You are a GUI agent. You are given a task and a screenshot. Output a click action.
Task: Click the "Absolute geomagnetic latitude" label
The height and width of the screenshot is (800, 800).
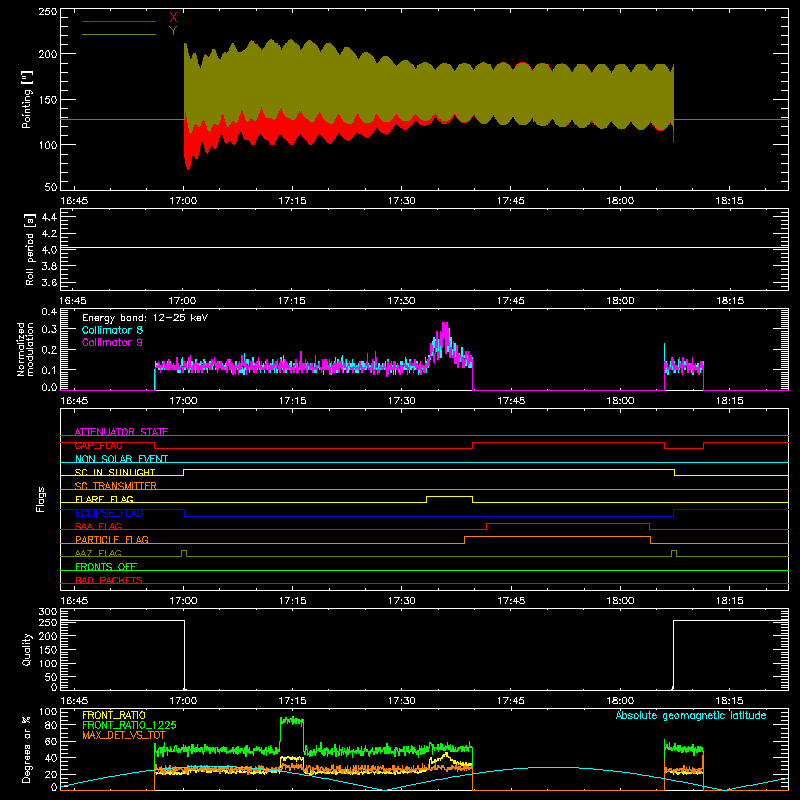coord(691,715)
